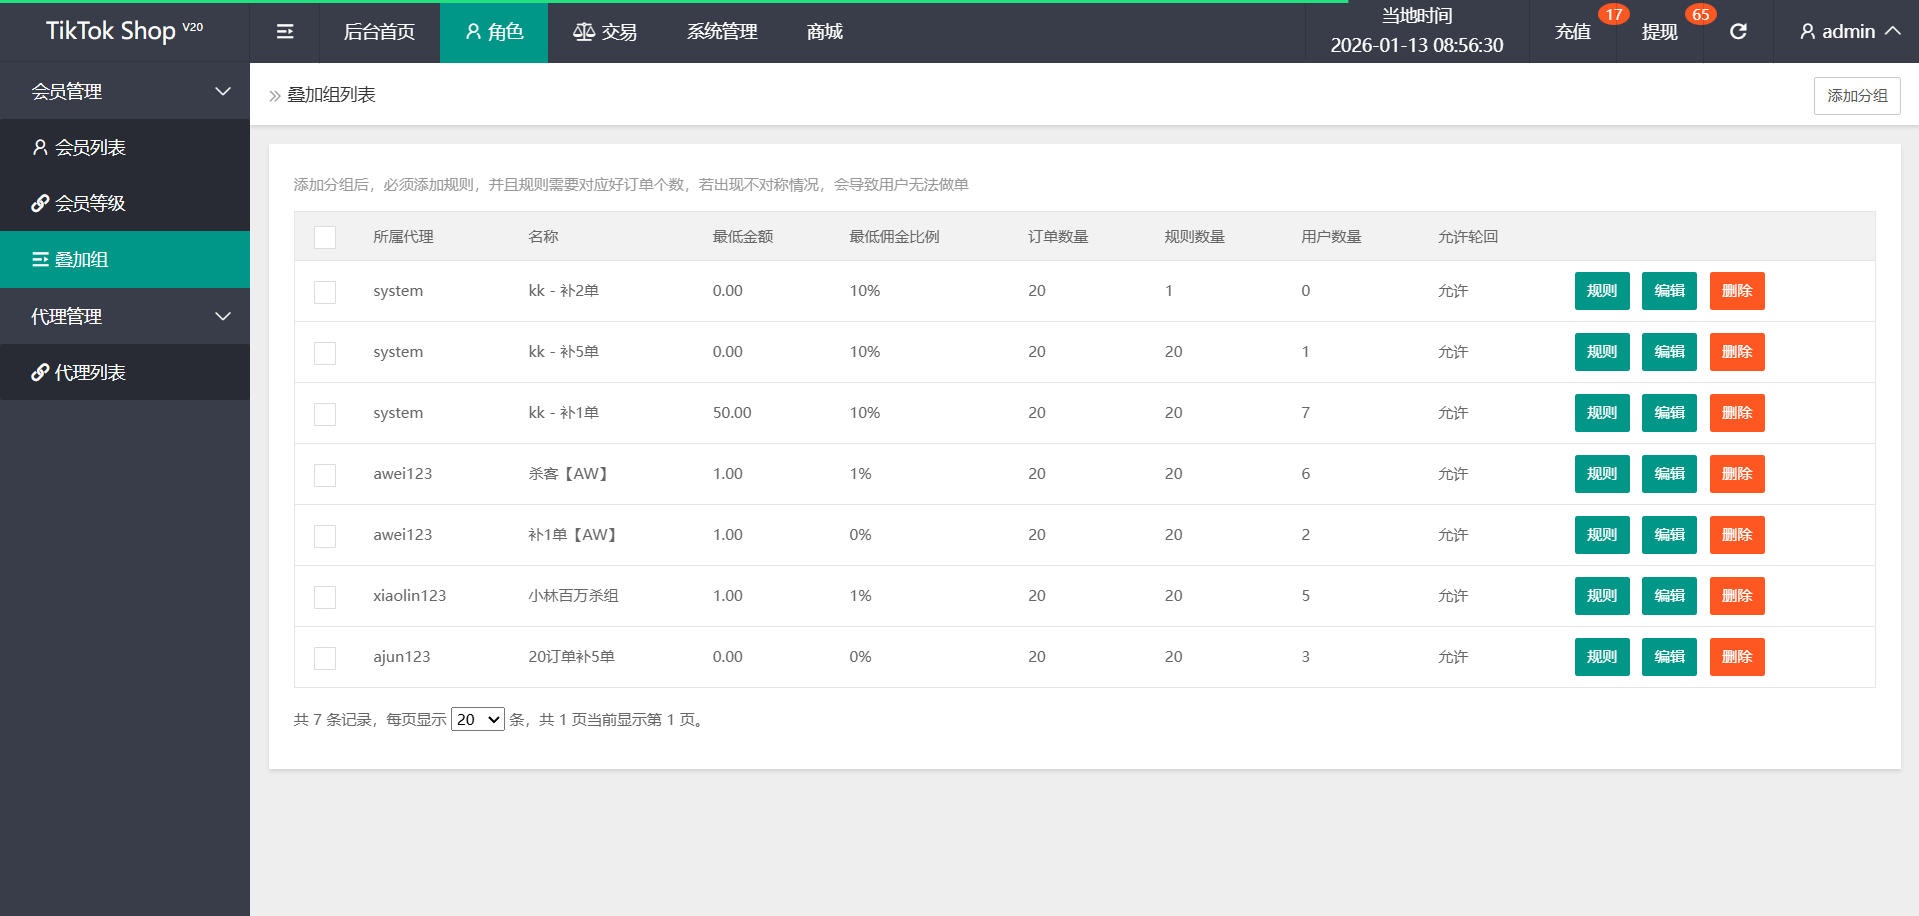Click the refresh icon in top bar
The height and width of the screenshot is (916, 1919).
pyautogui.click(x=1738, y=32)
